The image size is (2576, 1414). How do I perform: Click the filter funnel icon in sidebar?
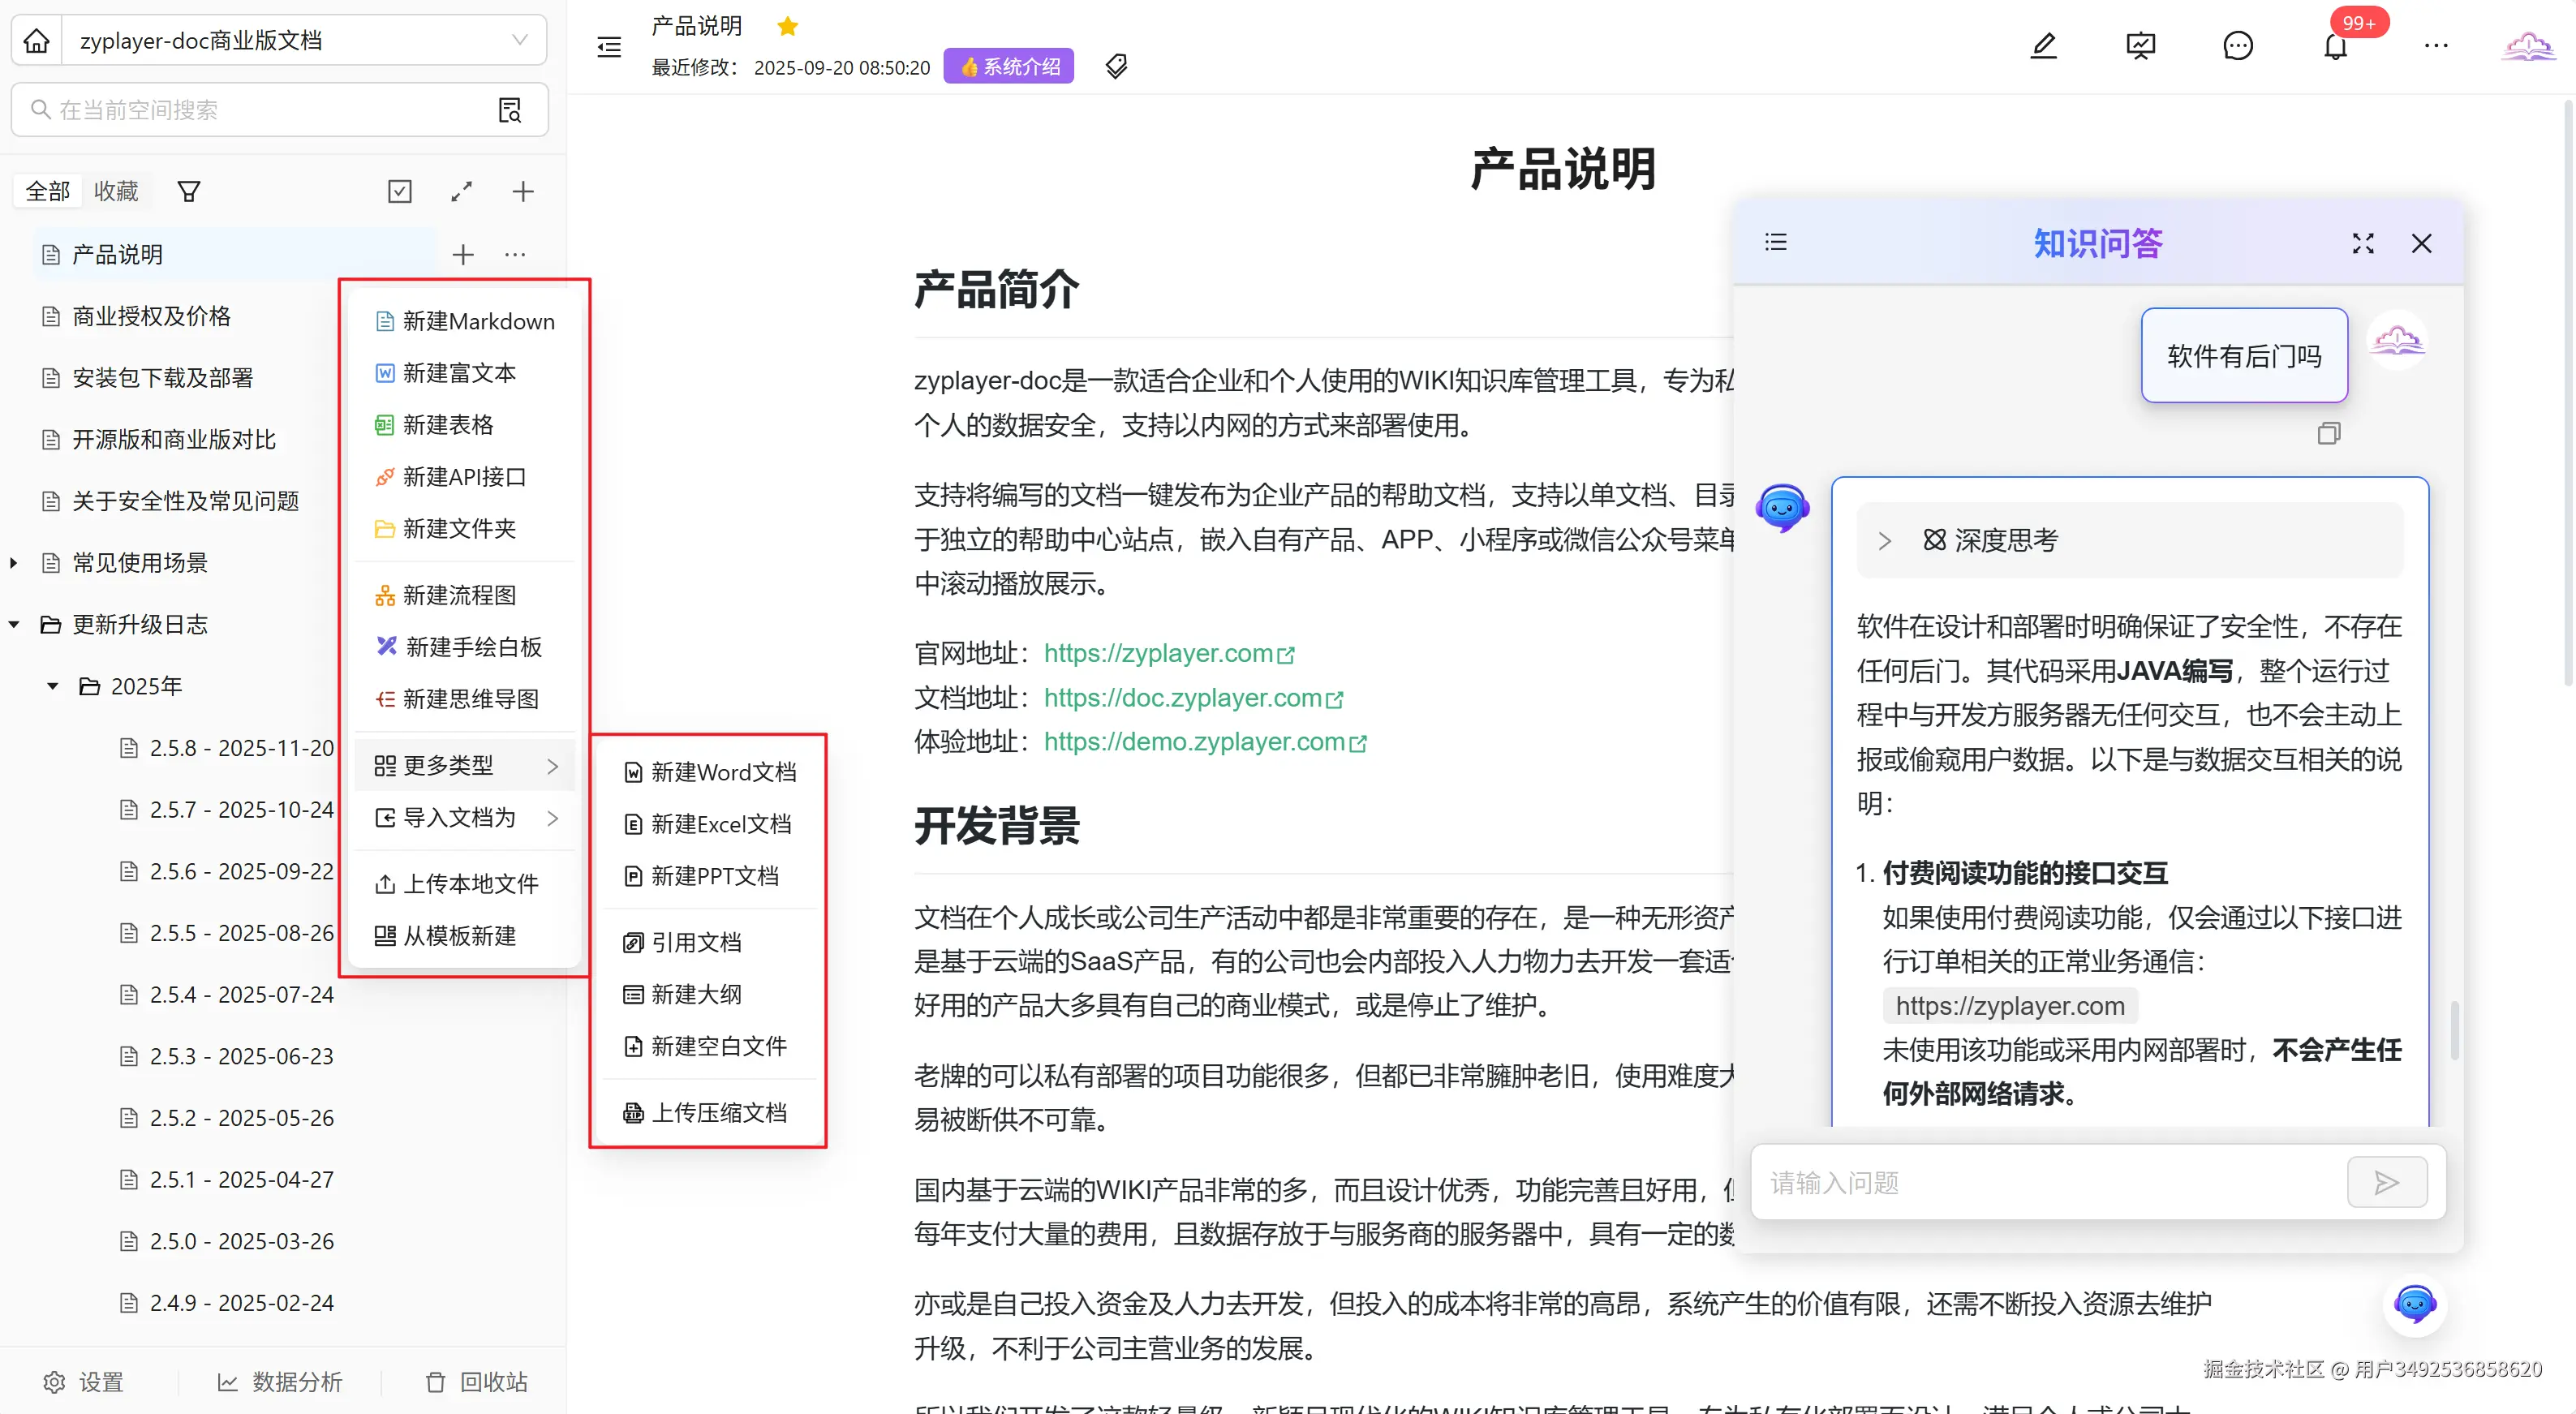[x=188, y=191]
